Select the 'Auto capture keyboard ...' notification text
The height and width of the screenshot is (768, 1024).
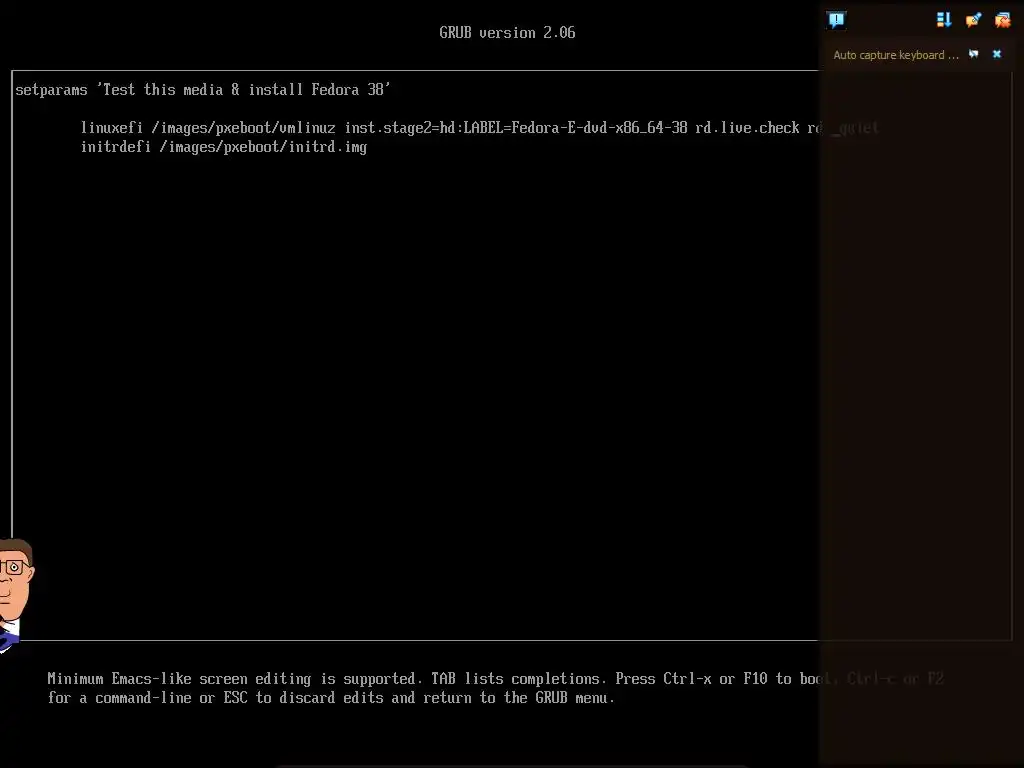(x=895, y=55)
